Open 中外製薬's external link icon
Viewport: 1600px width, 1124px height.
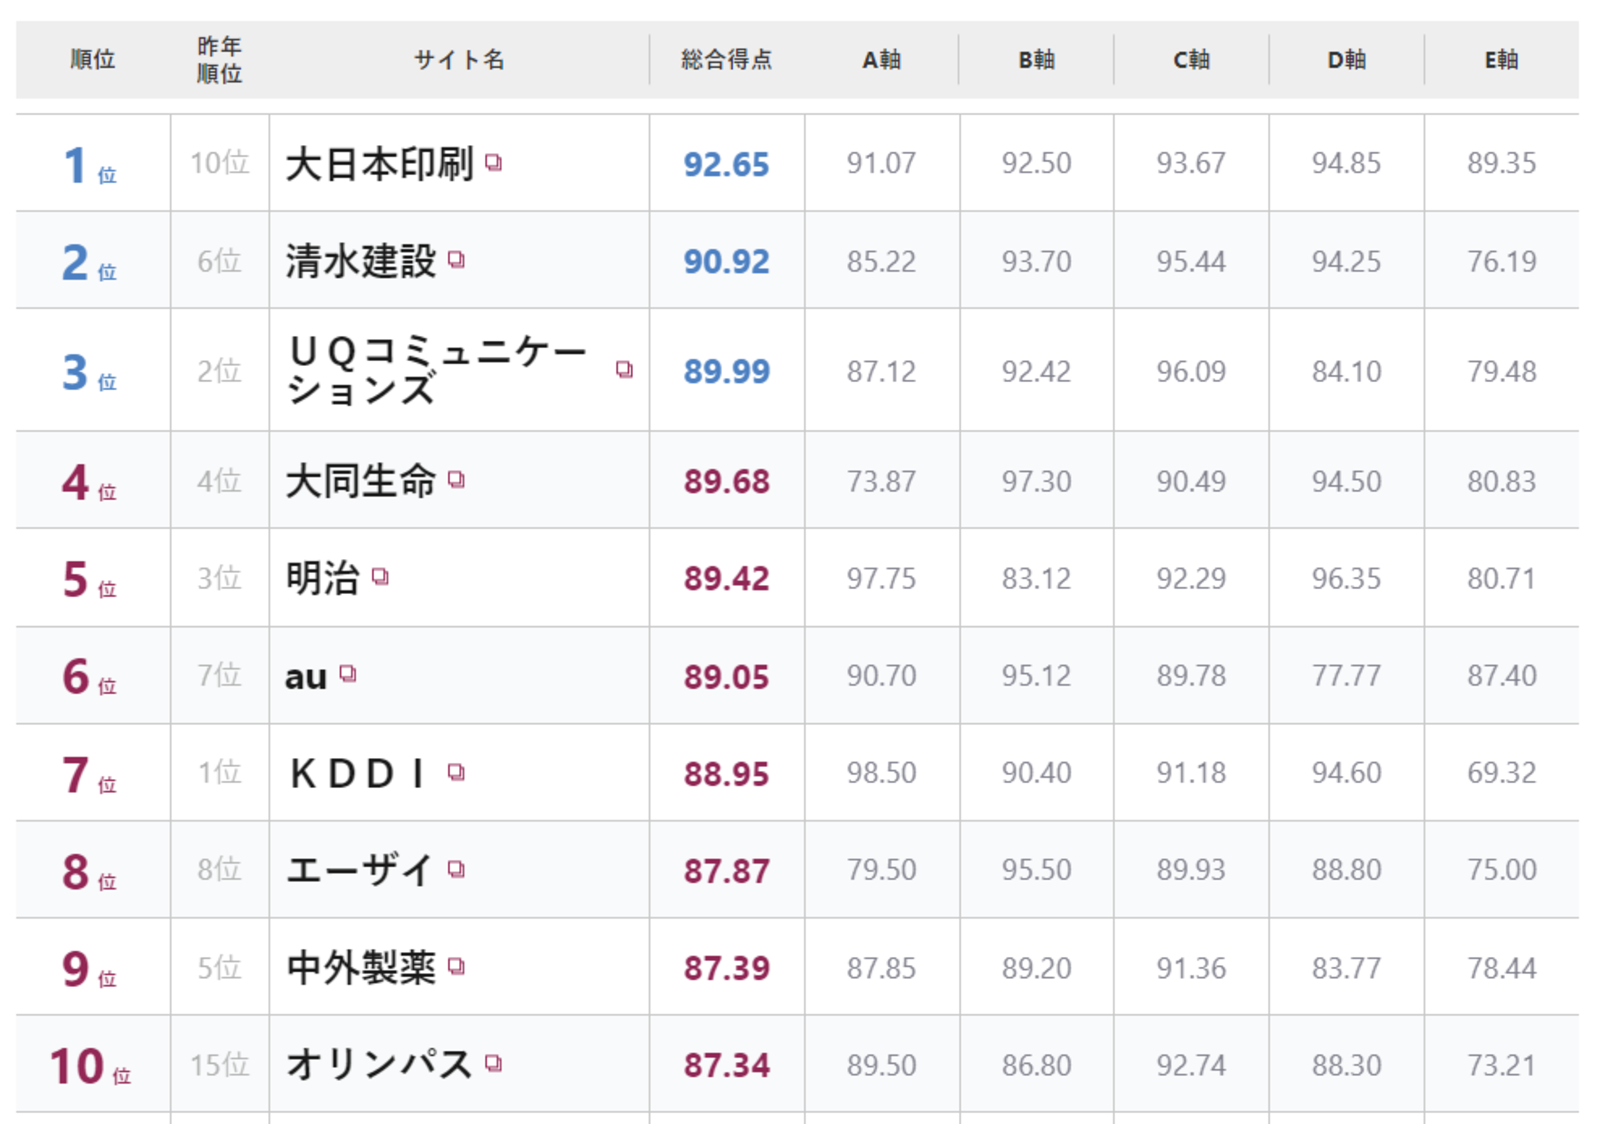(x=457, y=969)
